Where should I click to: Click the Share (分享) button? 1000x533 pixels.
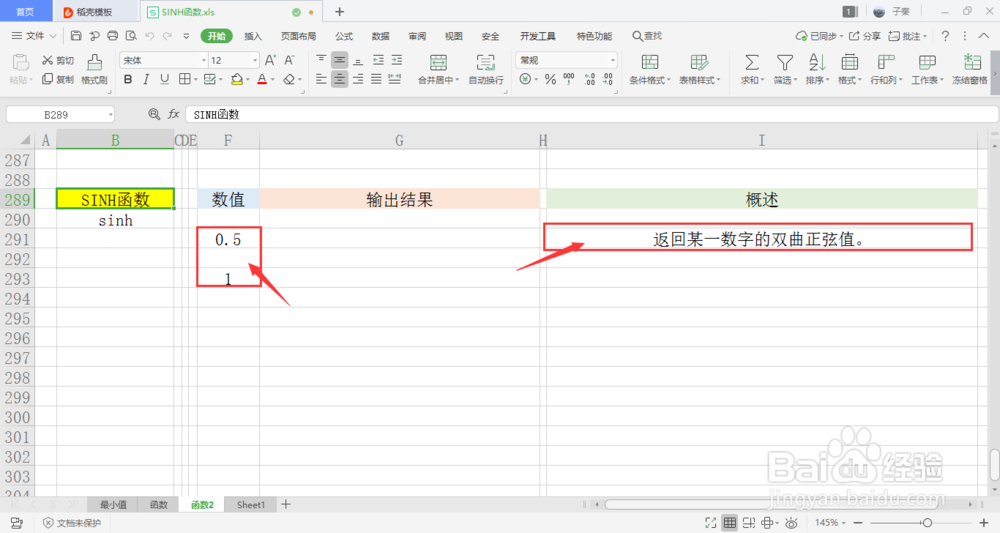[x=864, y=36]
